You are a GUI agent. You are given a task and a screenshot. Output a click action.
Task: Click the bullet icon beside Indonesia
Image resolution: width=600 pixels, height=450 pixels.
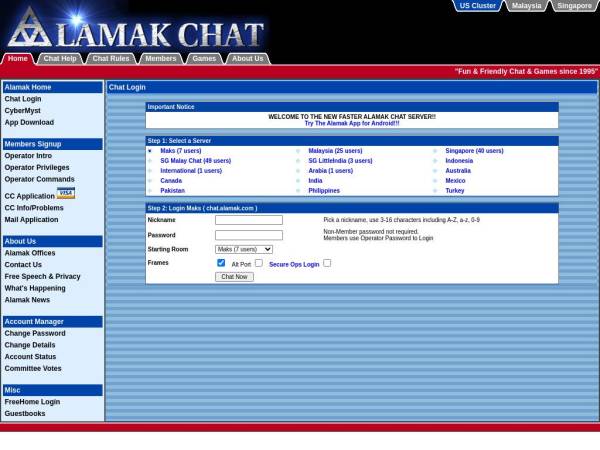pyautogui.click(x=435, y=161)
